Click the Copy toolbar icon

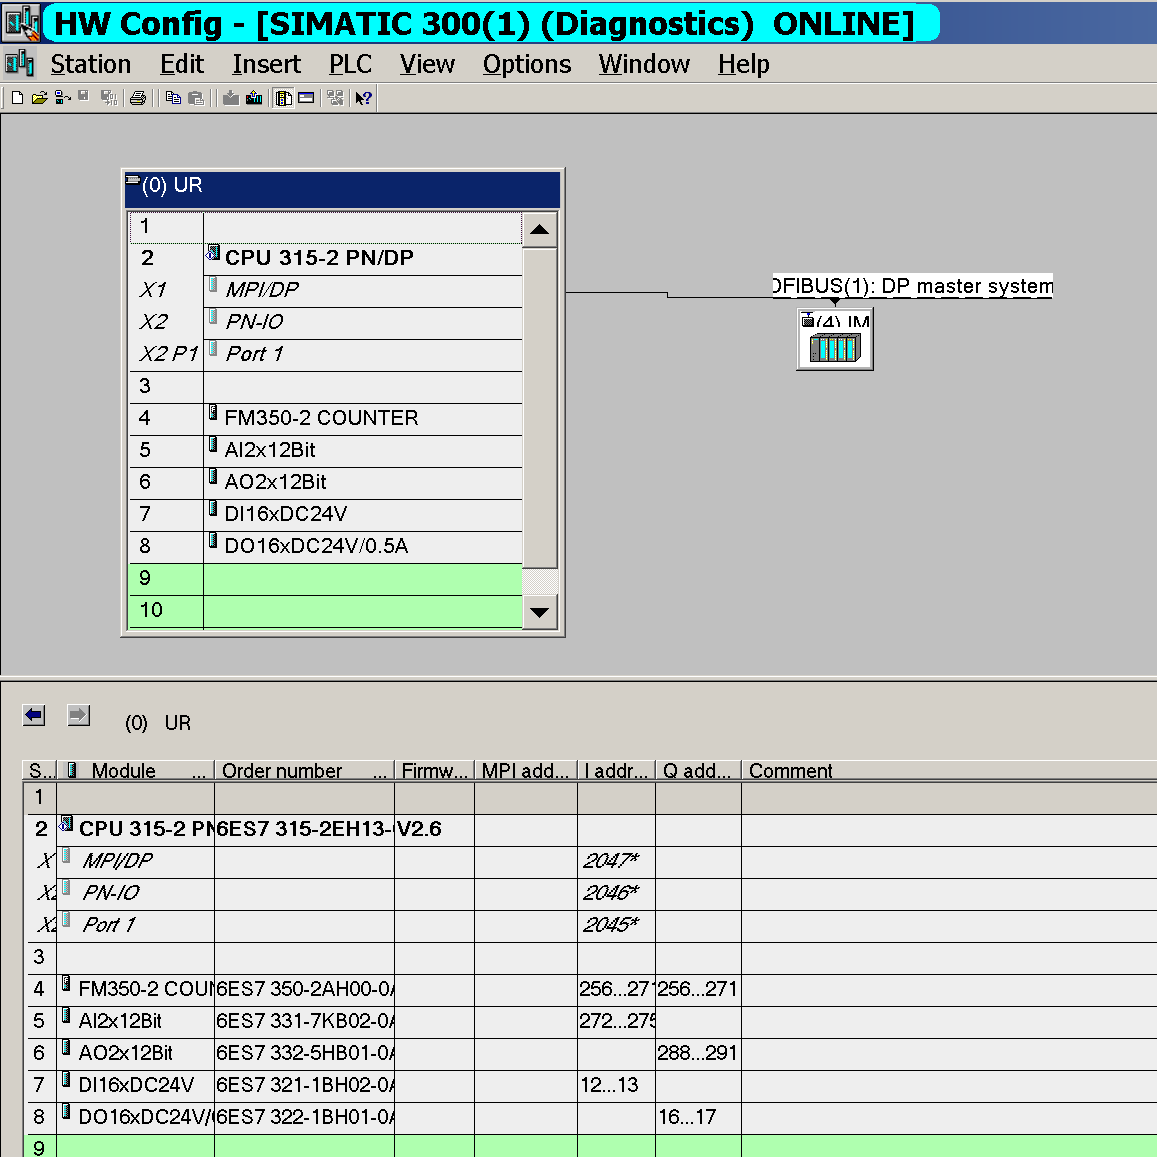point(173,98)
